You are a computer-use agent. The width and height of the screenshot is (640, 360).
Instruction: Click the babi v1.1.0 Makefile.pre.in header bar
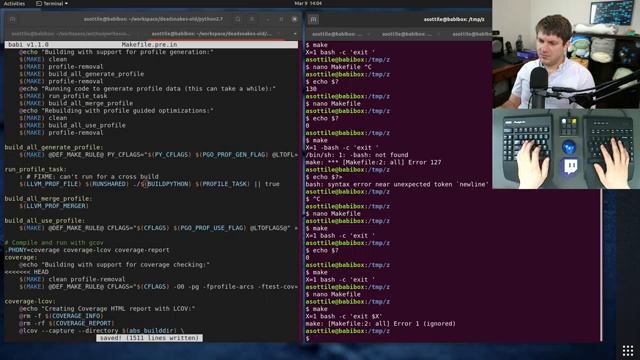(x=151, y=44)
